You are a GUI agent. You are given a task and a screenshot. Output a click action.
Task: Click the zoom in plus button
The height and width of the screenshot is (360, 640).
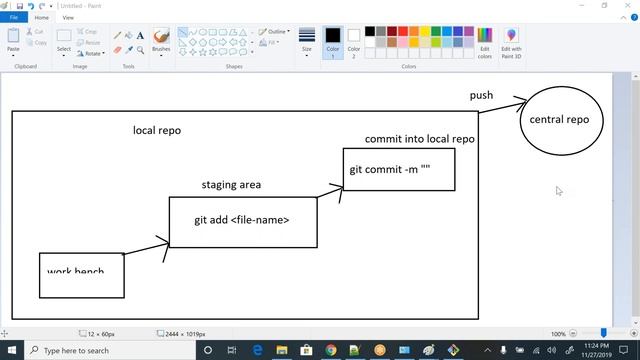coord(633,333)
